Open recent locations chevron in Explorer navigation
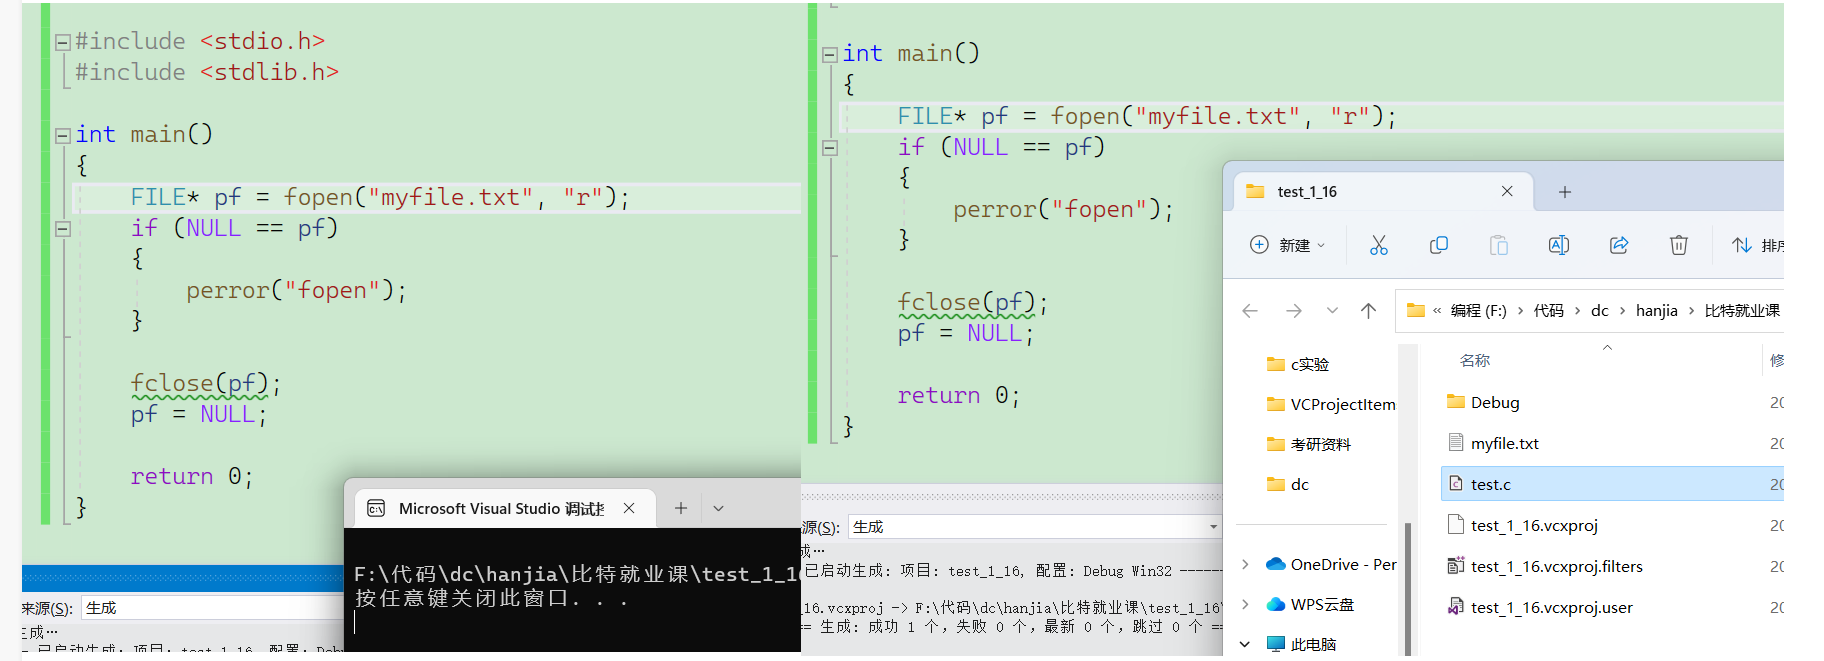The height and width of the screenshot is (661, 1824). coord(1332,311)
